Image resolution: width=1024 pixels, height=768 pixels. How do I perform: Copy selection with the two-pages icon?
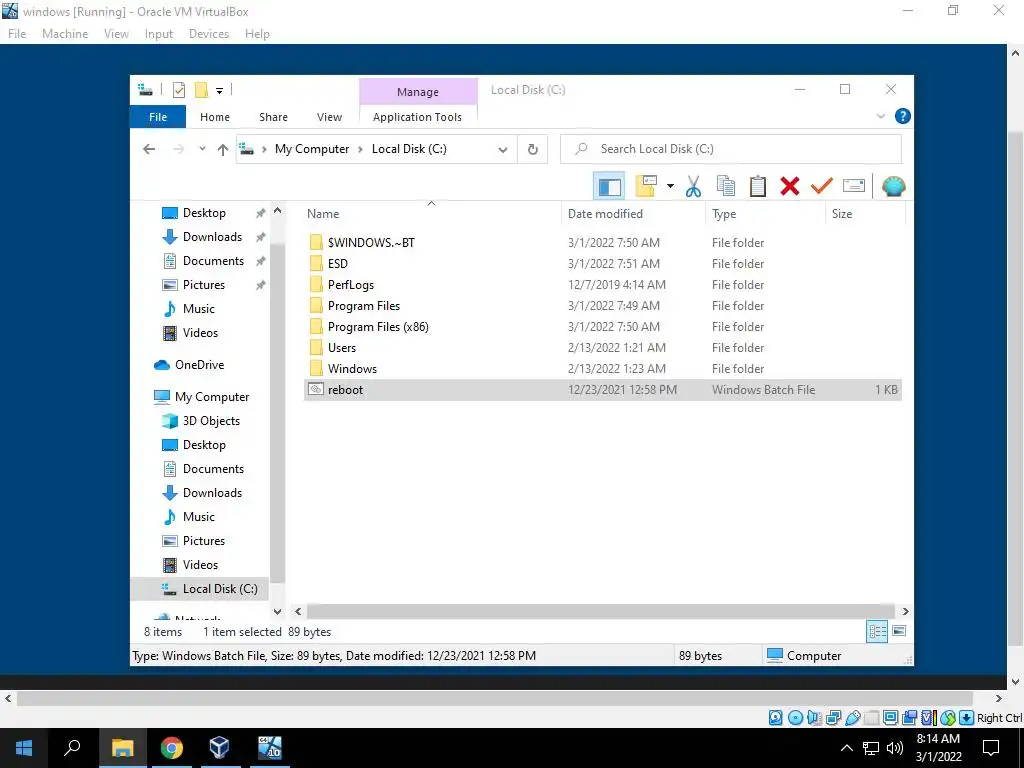point(726,186)
